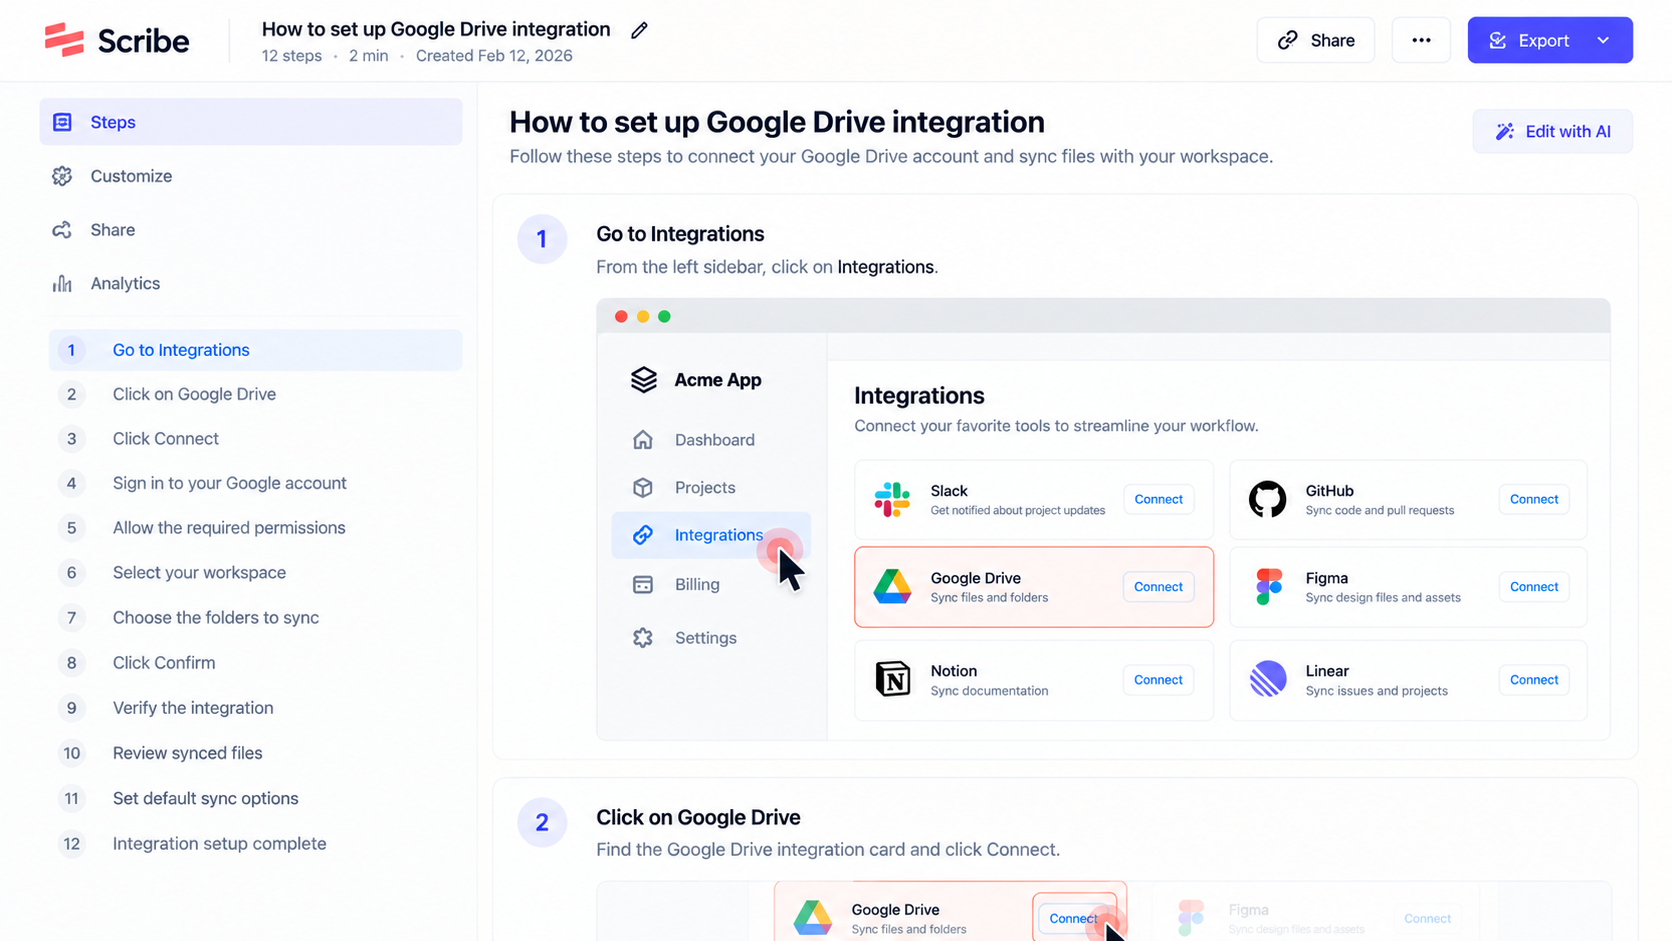Image resolution: width=1672 pixels, height=941 pixels.
Task: Click Connect for GitHub
Action: click(x=1534, y=499)
